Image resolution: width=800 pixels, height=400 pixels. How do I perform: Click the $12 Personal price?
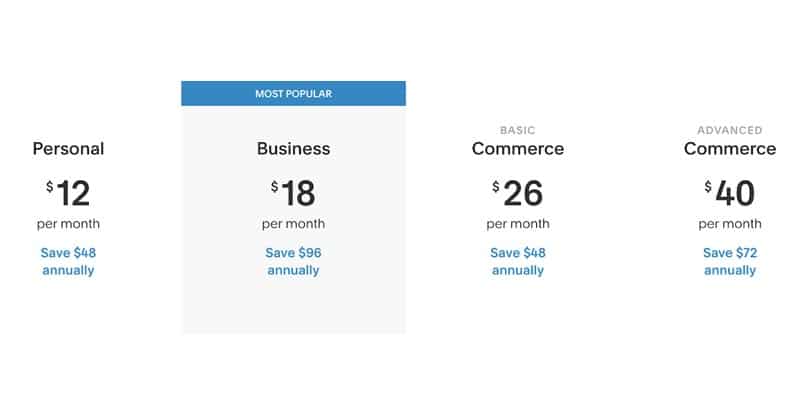click(x=68, y=194)
